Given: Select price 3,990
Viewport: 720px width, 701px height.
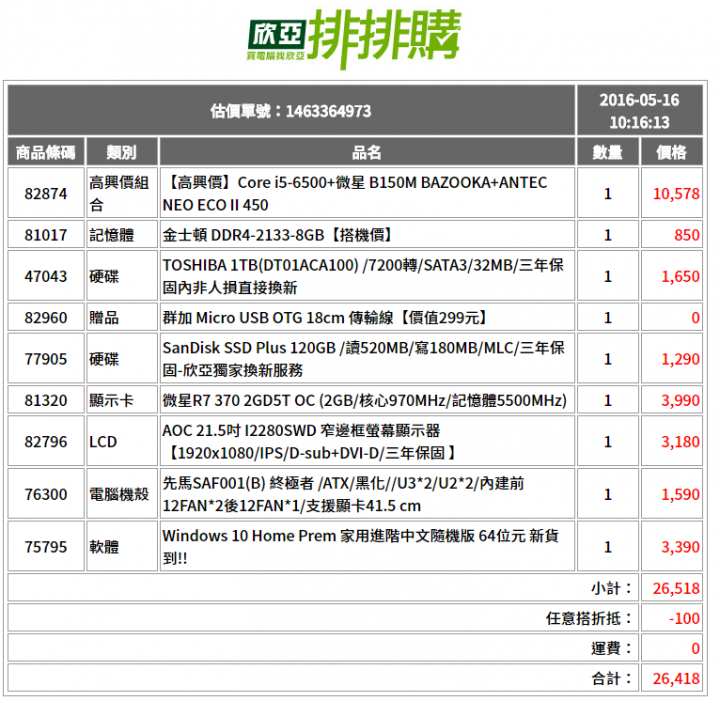Looking at the screenshot, I should 681,400.
